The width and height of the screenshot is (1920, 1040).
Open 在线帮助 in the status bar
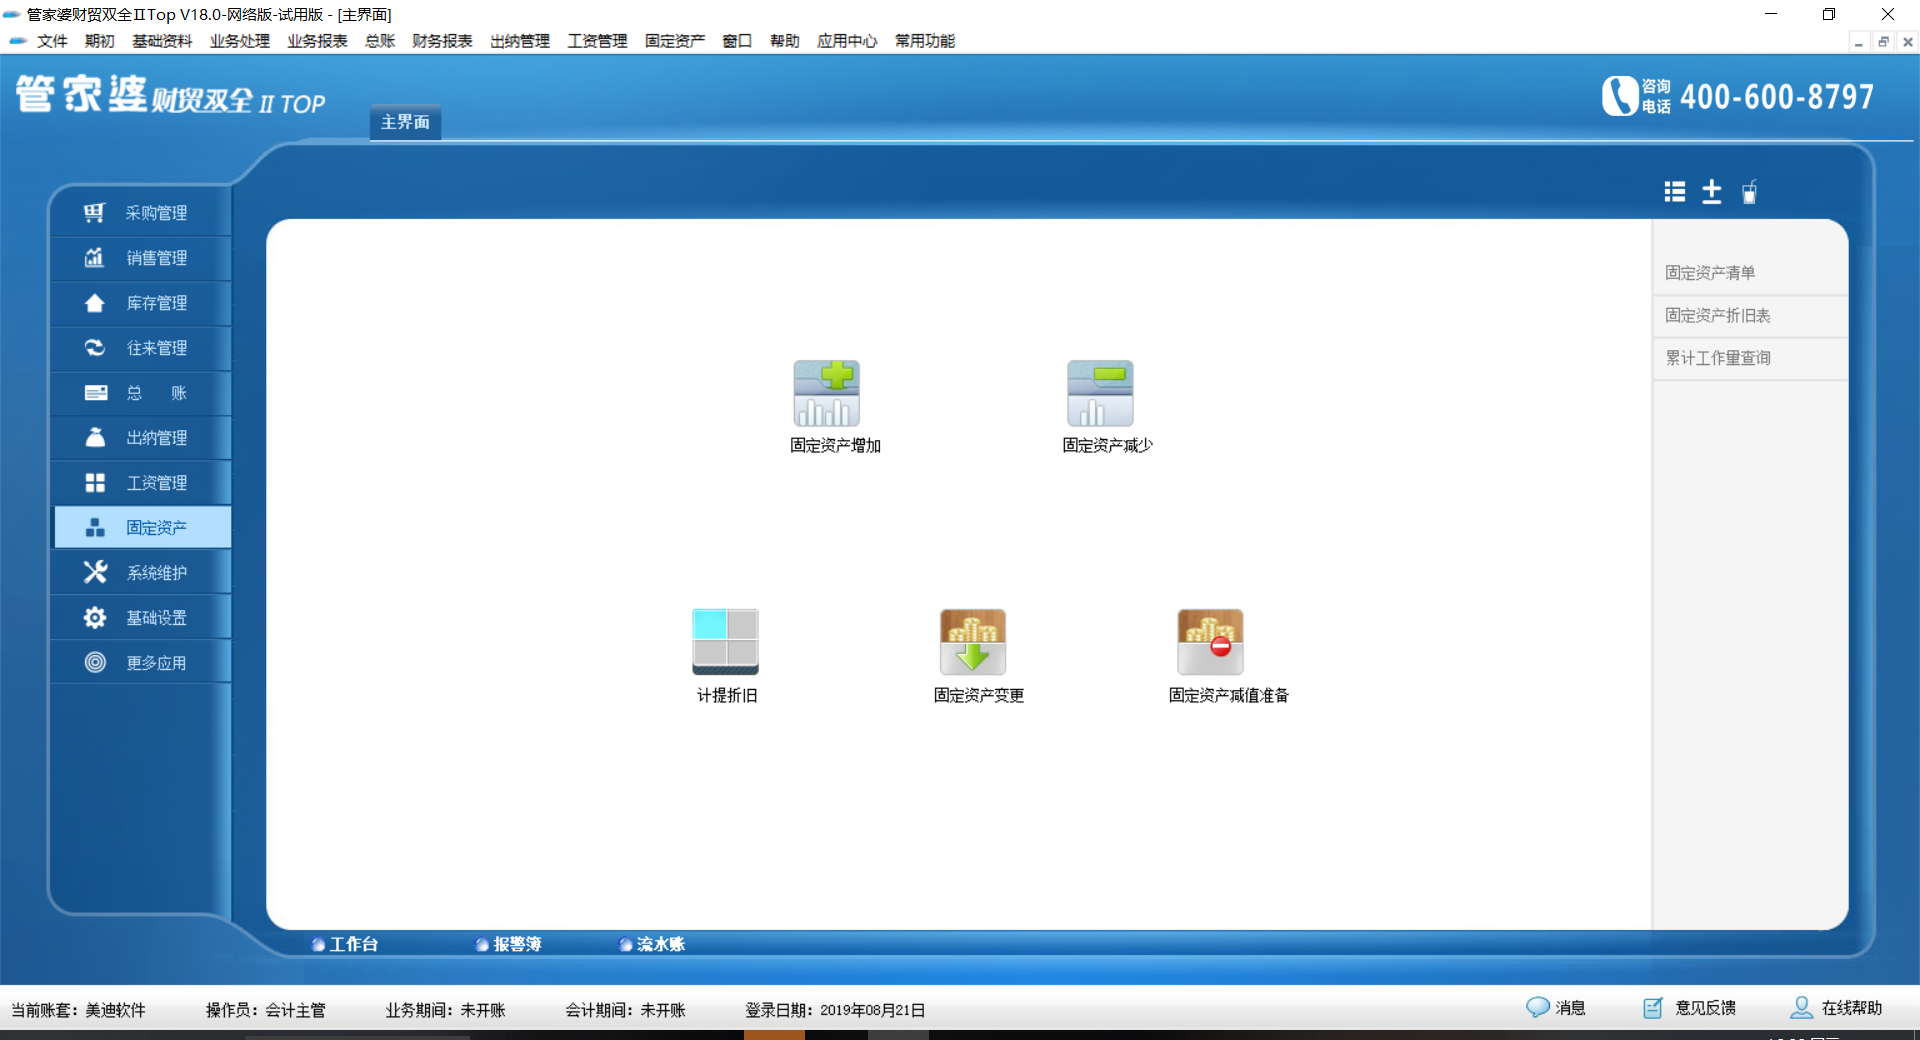tap(1836, 1008)
